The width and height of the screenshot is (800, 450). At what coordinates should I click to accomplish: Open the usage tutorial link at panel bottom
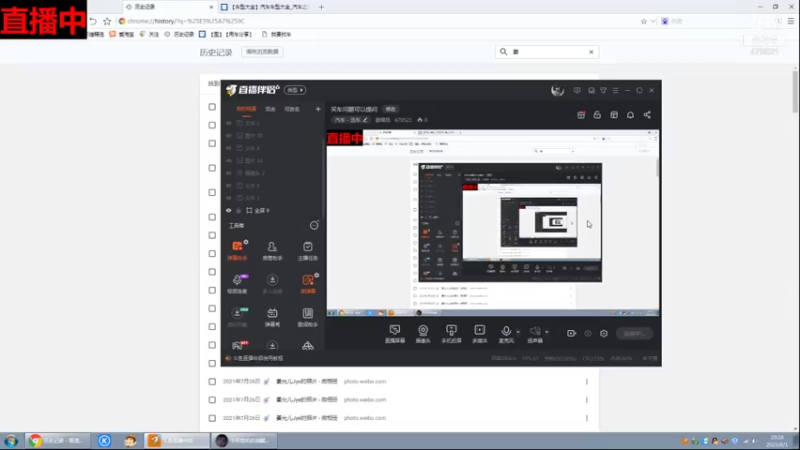pos(258,358)
